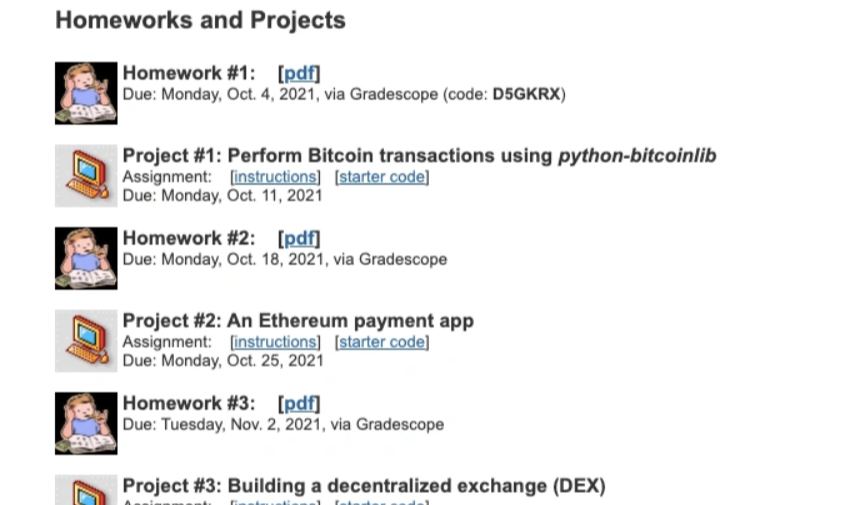Screen dimensions: 842x505
Task: Click the Homework #1 student reading icon
Action: 86,93
